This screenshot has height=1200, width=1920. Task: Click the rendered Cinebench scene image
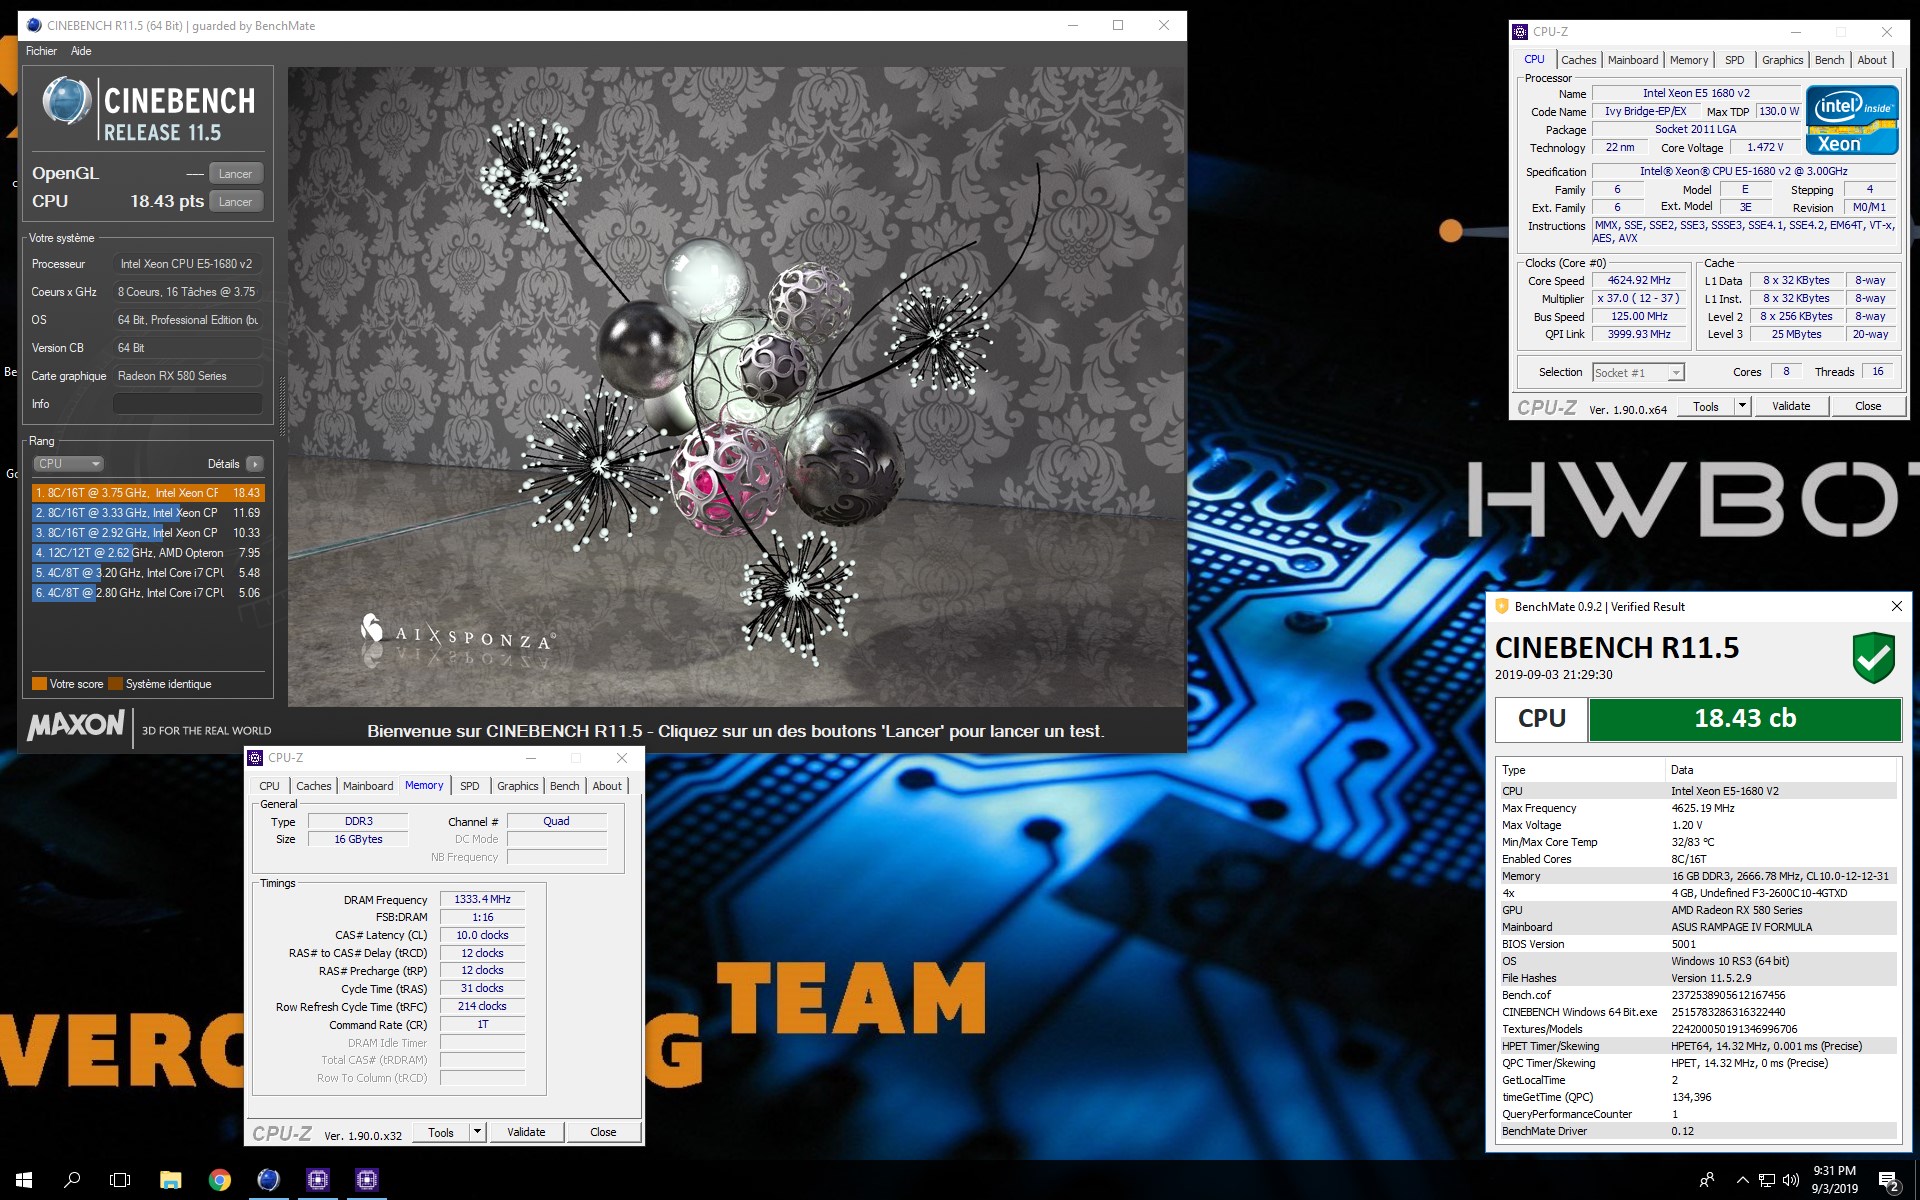point(736,387)
